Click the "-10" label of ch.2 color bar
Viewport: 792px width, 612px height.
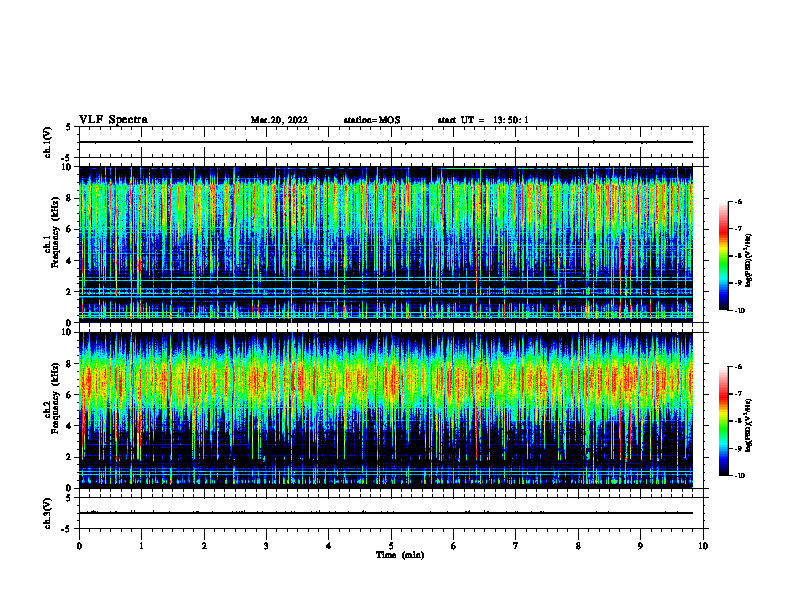point(739,476)
